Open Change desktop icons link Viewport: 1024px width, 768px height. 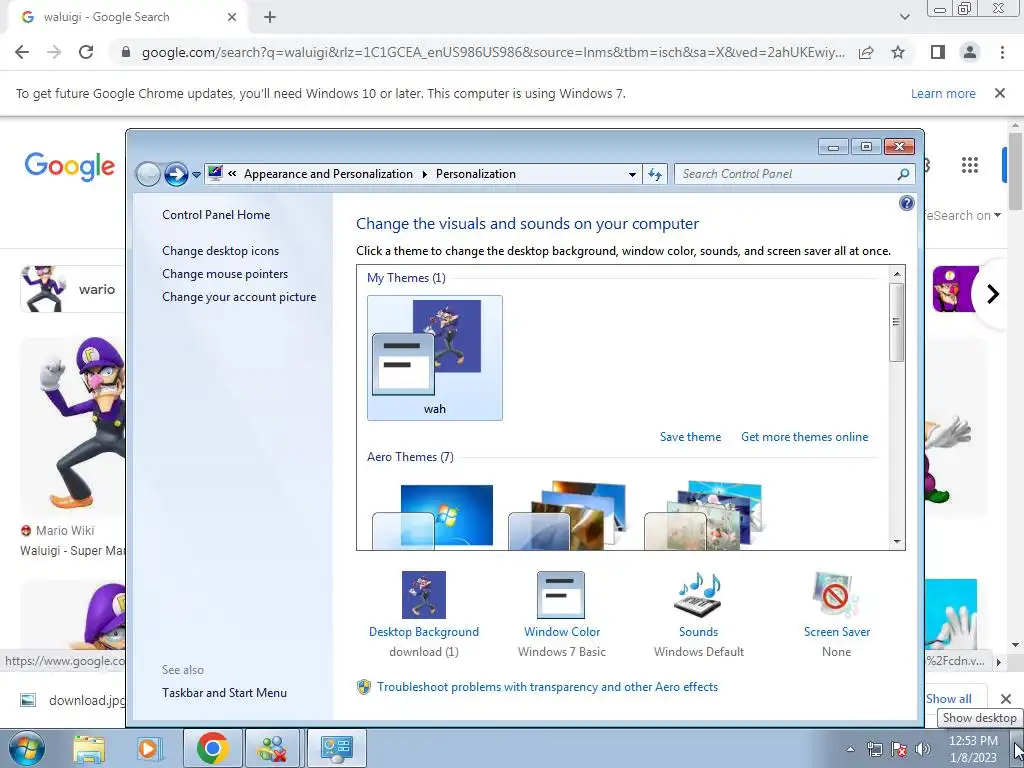[221, 251]
